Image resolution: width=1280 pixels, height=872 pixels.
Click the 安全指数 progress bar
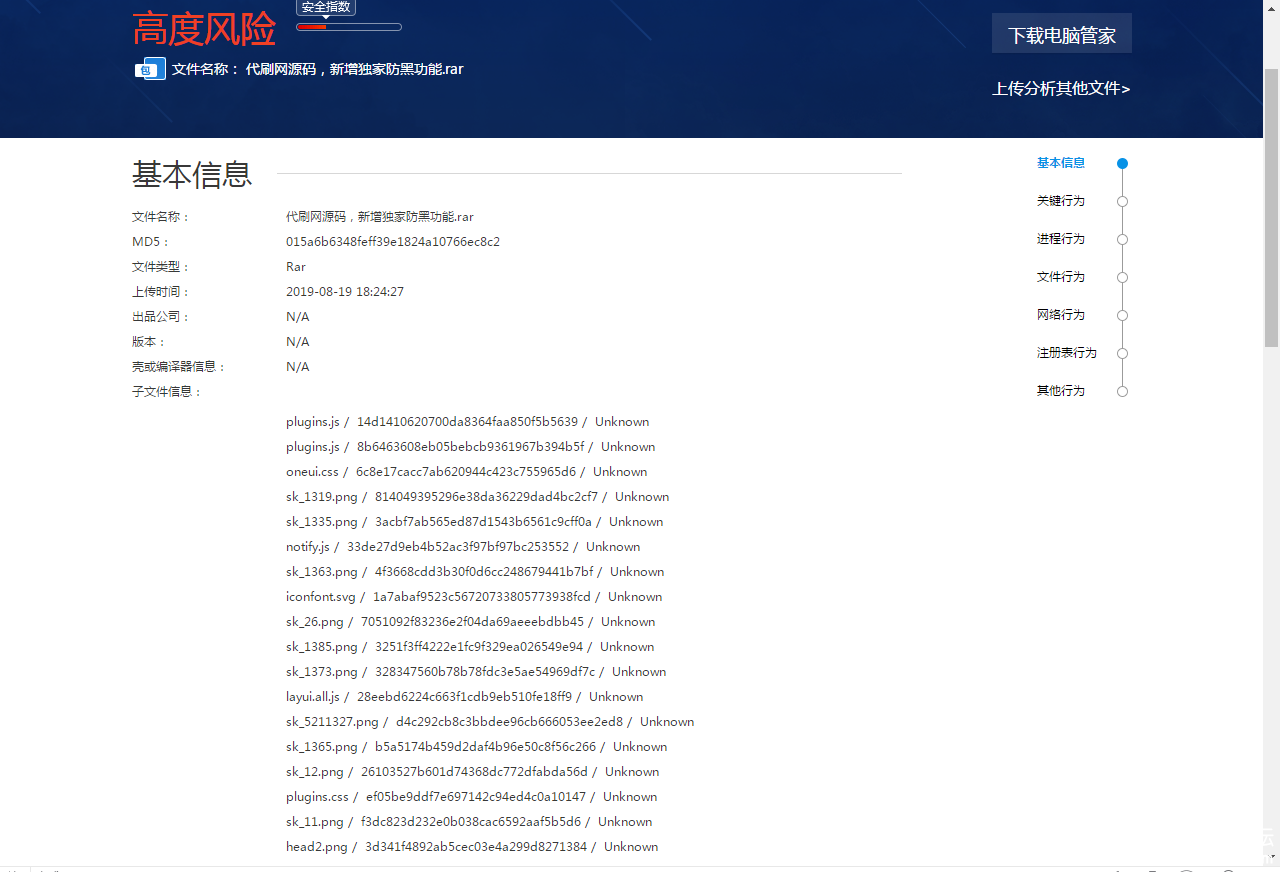(349, 27)
